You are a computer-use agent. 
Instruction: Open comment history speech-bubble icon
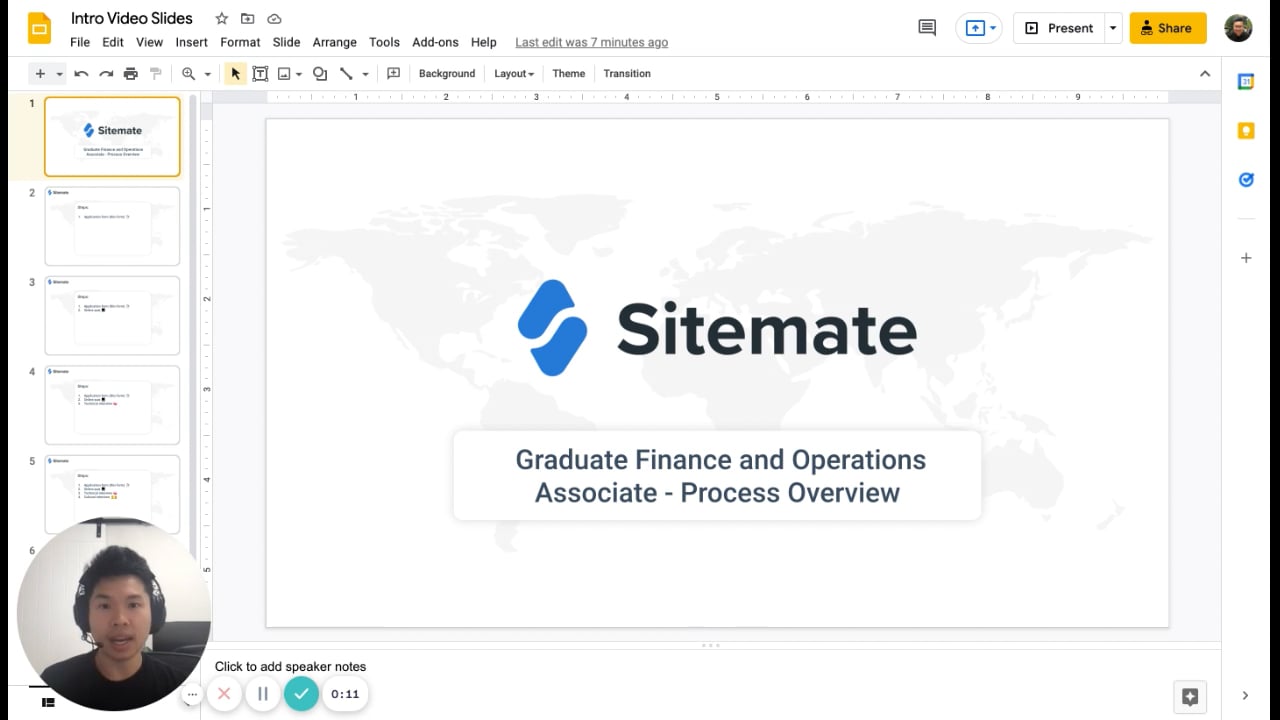pyautogui.click(x=927, y=28)
